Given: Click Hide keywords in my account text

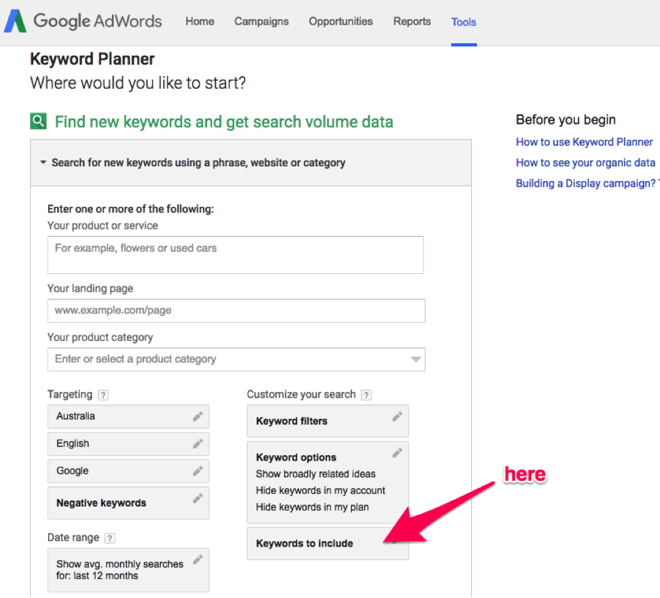Looking at the screenshot, I should 320,490.
